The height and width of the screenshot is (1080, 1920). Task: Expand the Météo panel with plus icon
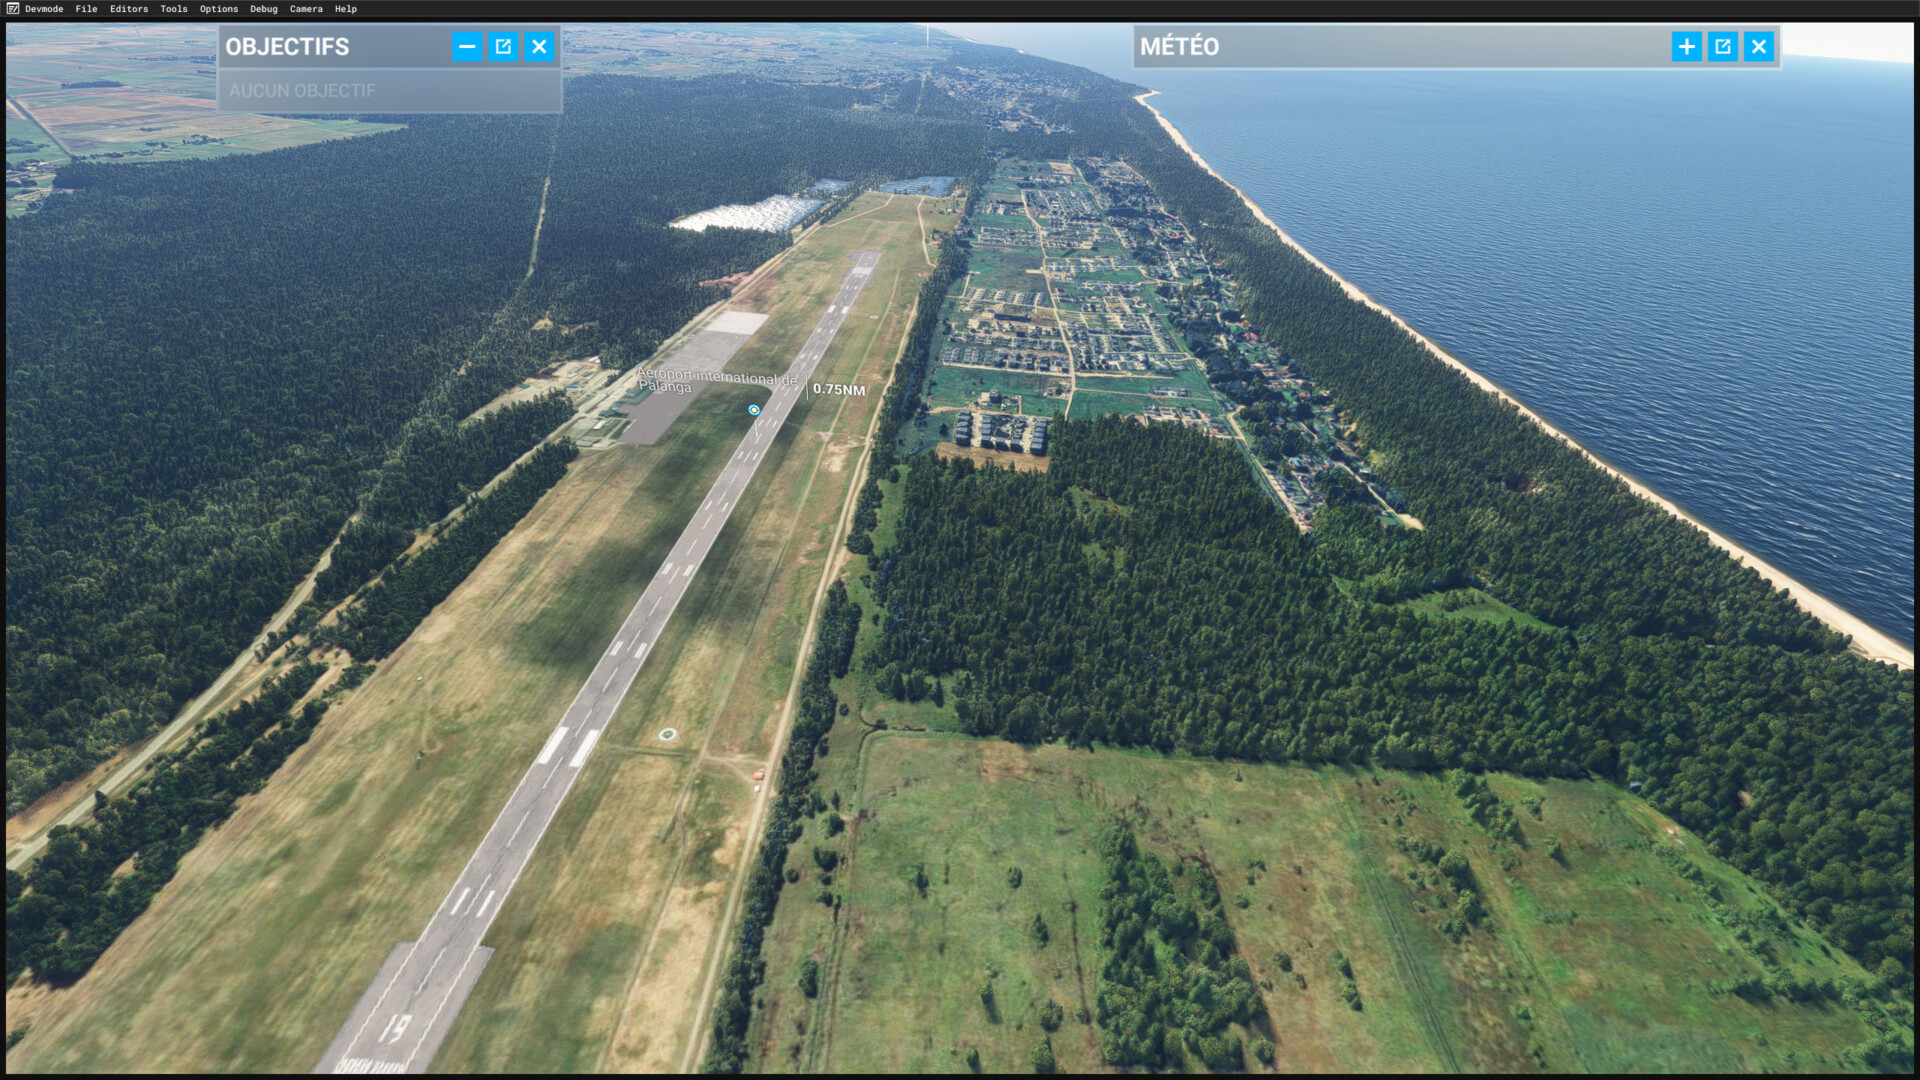pyautogui.click(x=1686, y=47)
